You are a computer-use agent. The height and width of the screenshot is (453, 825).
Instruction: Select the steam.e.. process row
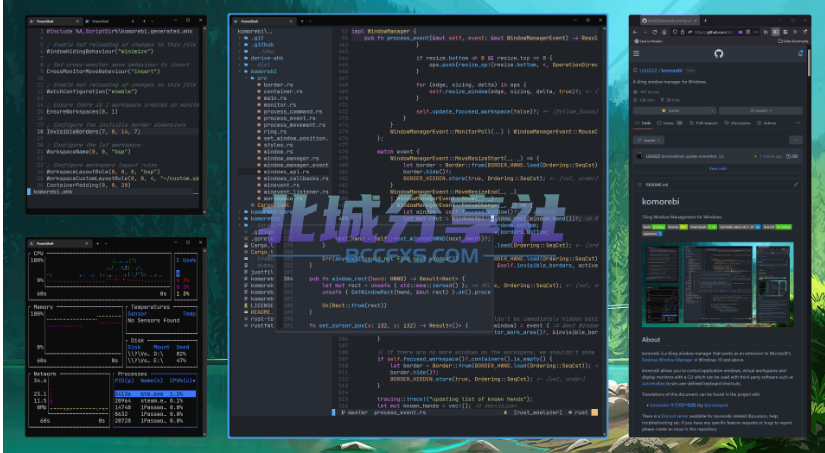155,400
